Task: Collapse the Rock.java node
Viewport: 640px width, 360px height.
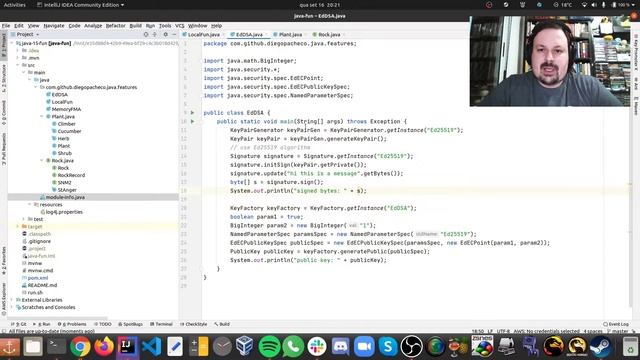Action: tap(42, 161)
